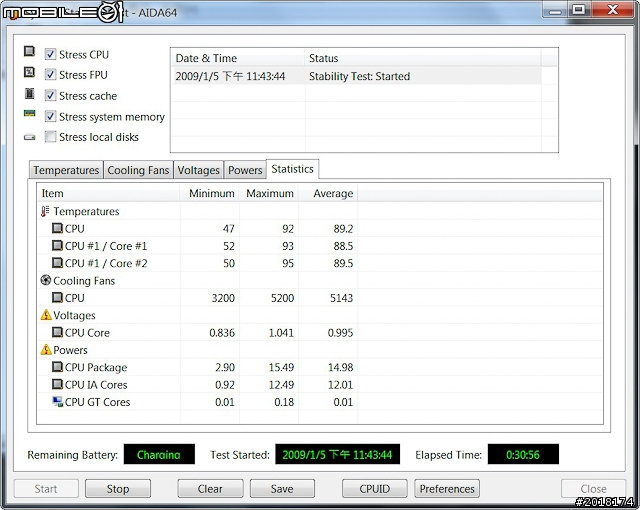Viewport: 640px width, 510px height.
Task: Click the disk icon beside Stress local disks
Action: (29, 137)
